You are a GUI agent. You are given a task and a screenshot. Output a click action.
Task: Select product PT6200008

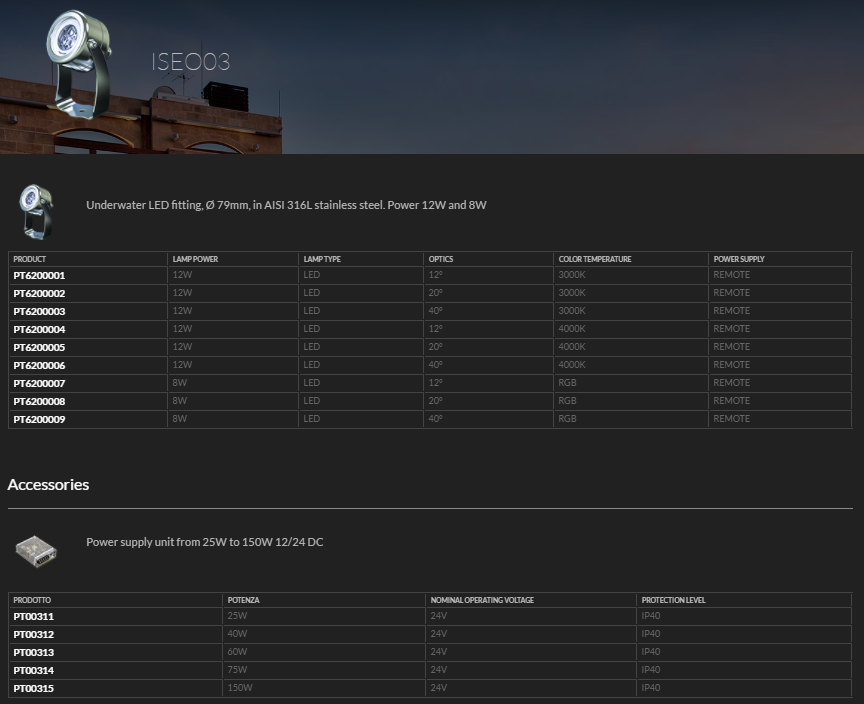(39, 401)
